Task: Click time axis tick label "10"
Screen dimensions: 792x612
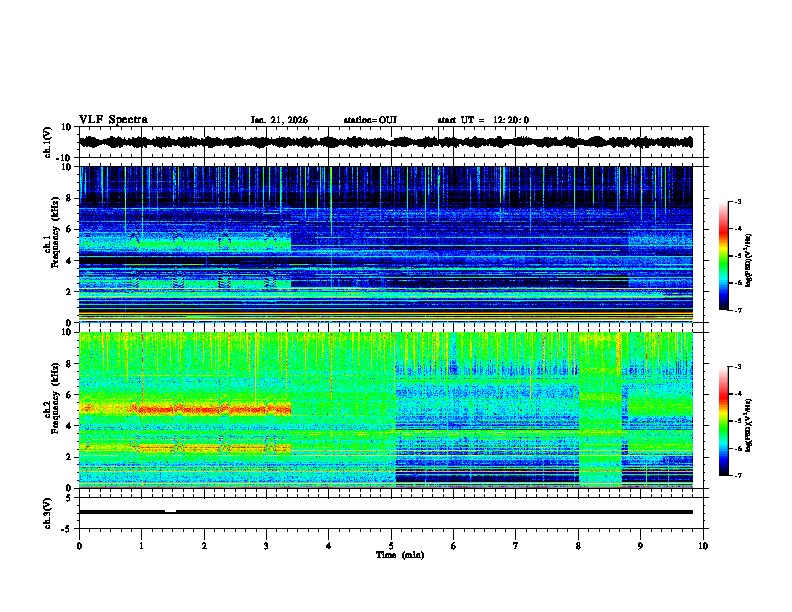Action: pos(703,546)
